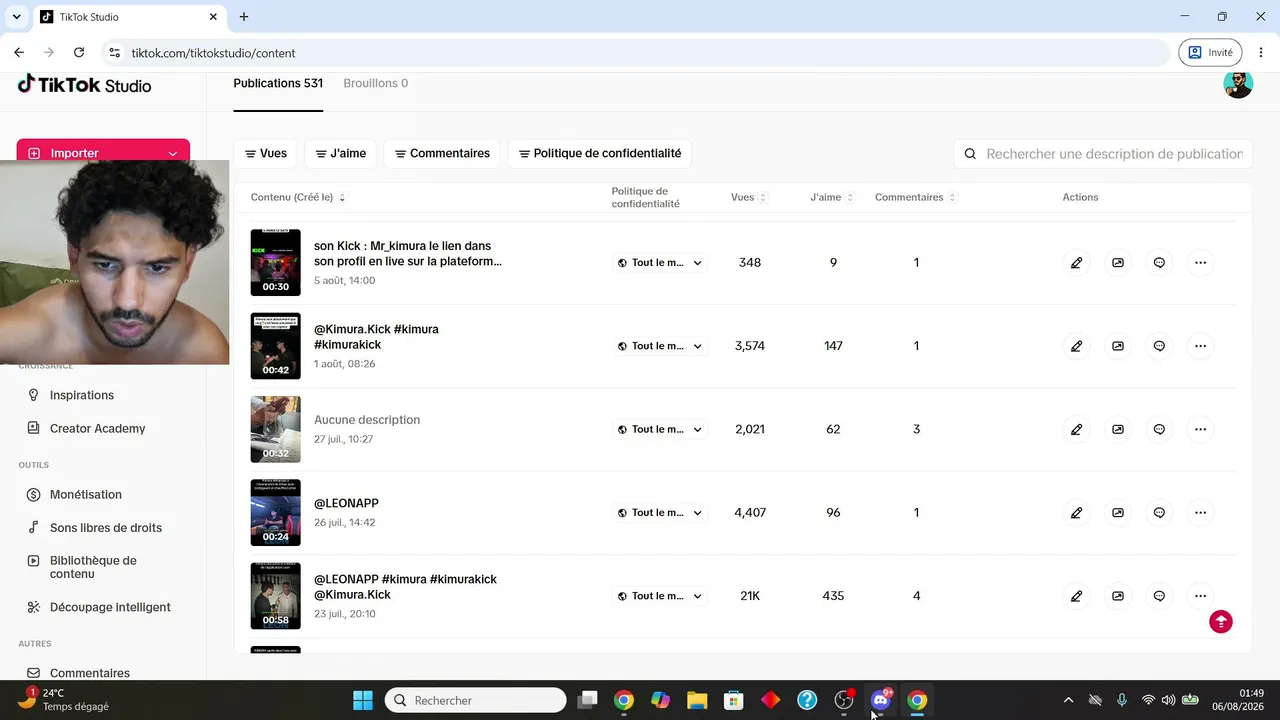Open the taskbar volume control

pyautogui.click(x=1168, y=700)
